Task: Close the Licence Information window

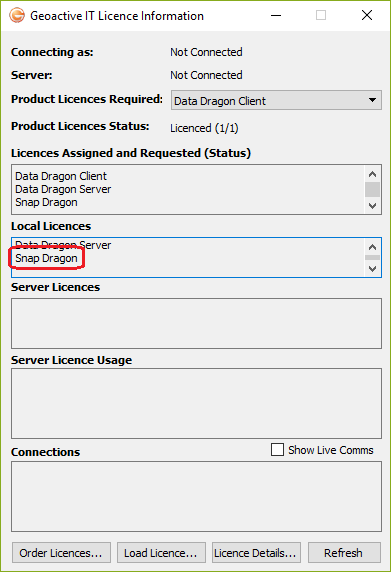Action: pyautogui.click(x=367, y=15)
